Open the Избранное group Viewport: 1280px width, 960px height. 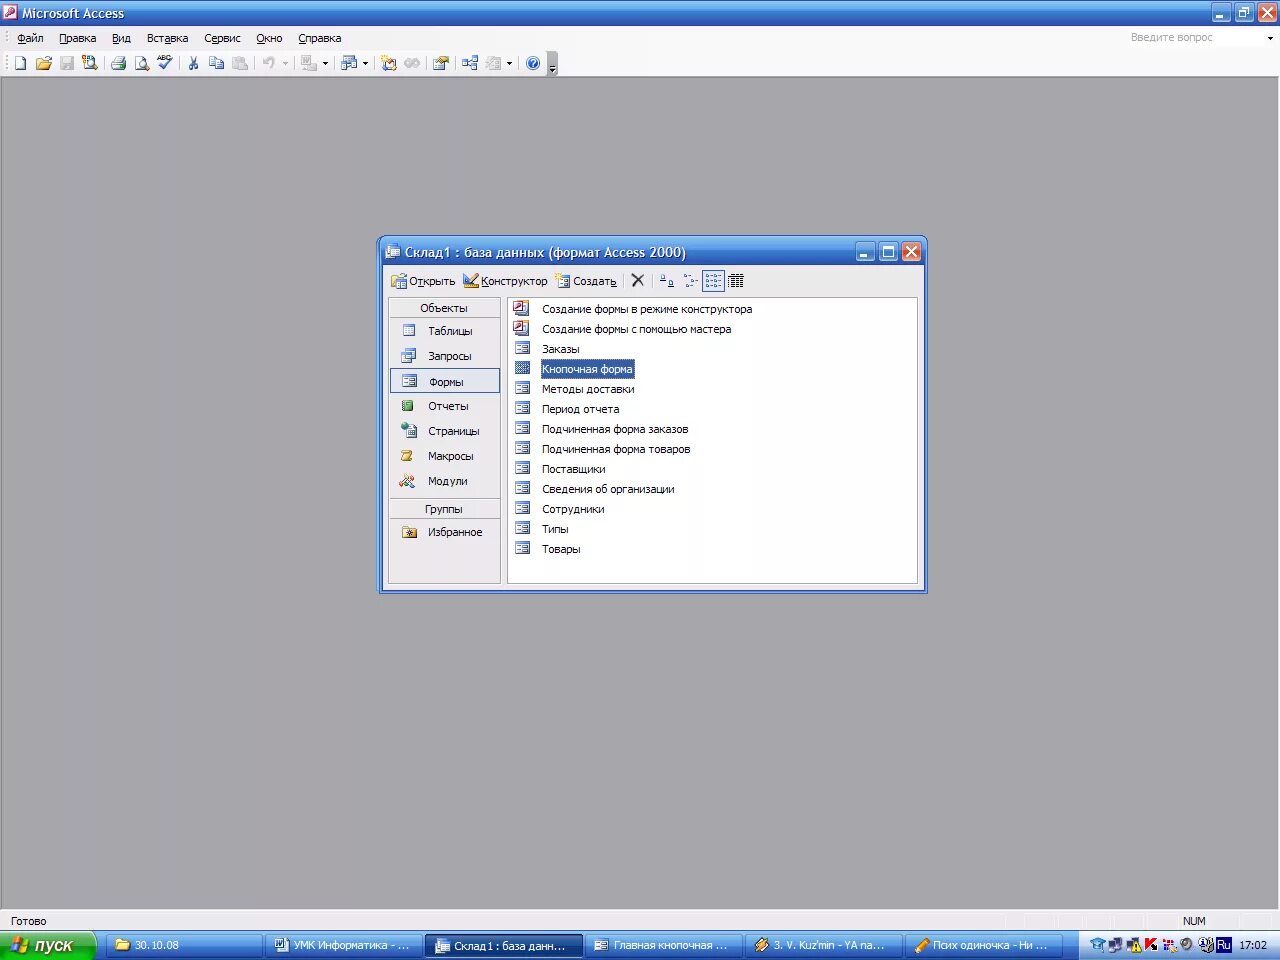[444, 532]
